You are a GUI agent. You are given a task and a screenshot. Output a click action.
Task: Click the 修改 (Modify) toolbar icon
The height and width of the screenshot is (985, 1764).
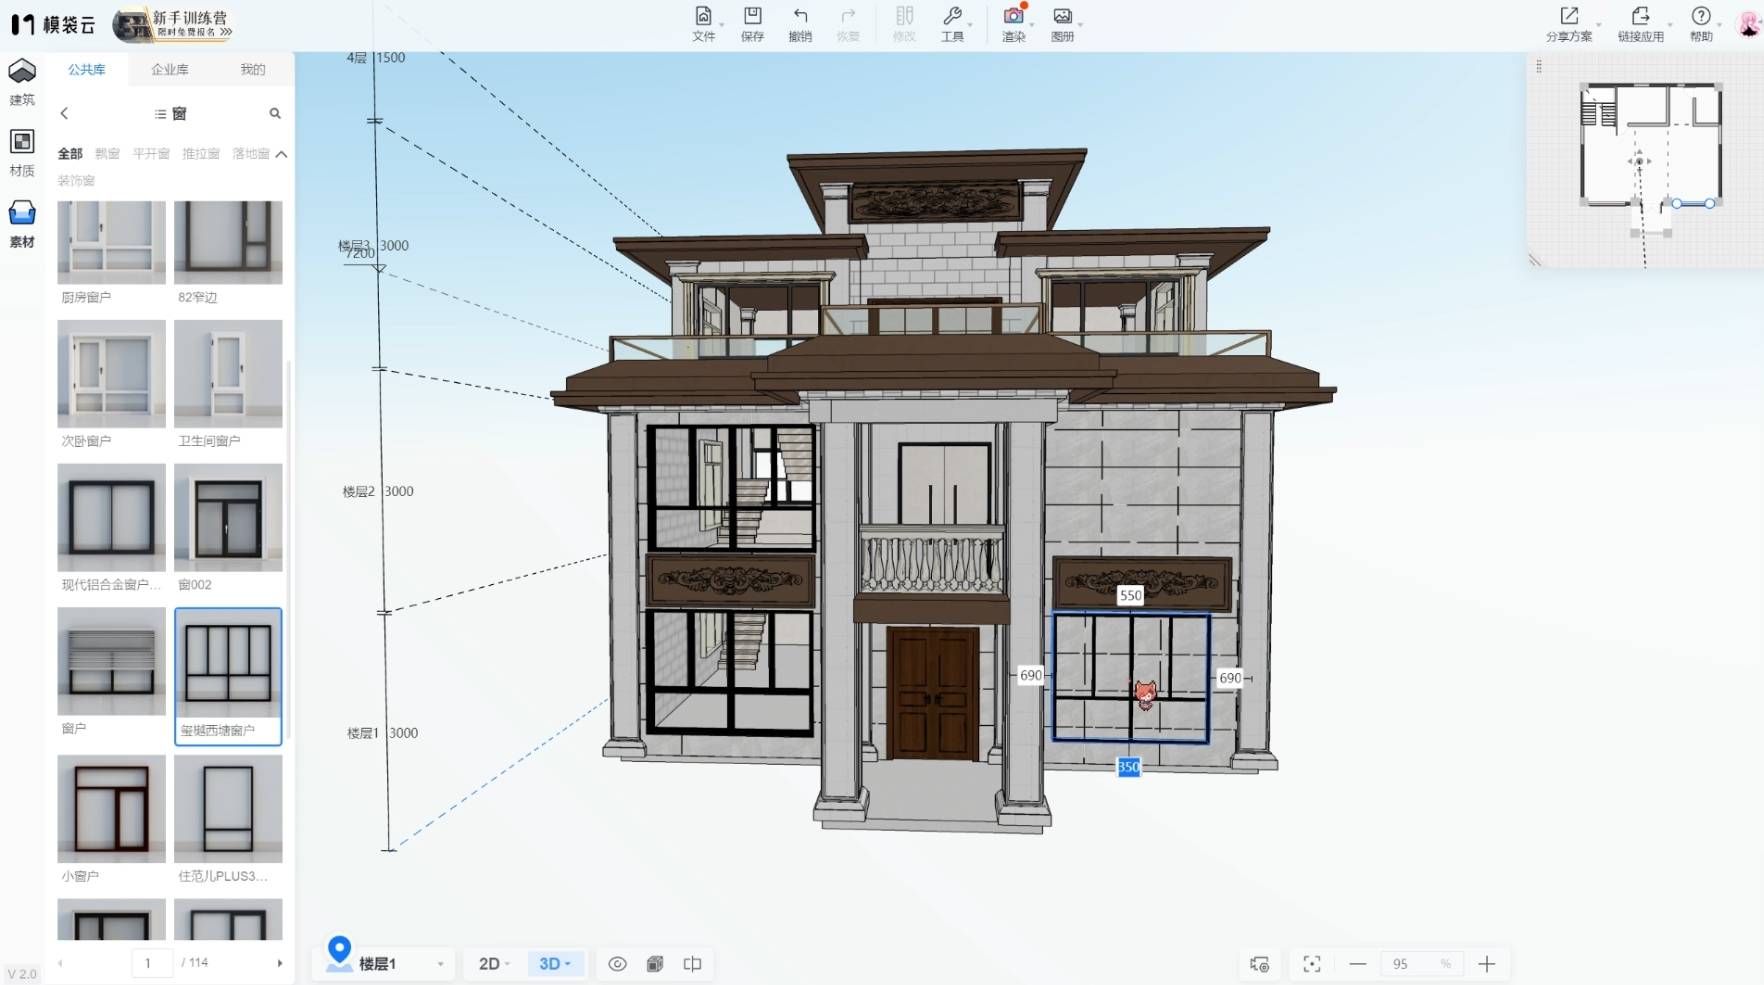(x=904, y=23)
